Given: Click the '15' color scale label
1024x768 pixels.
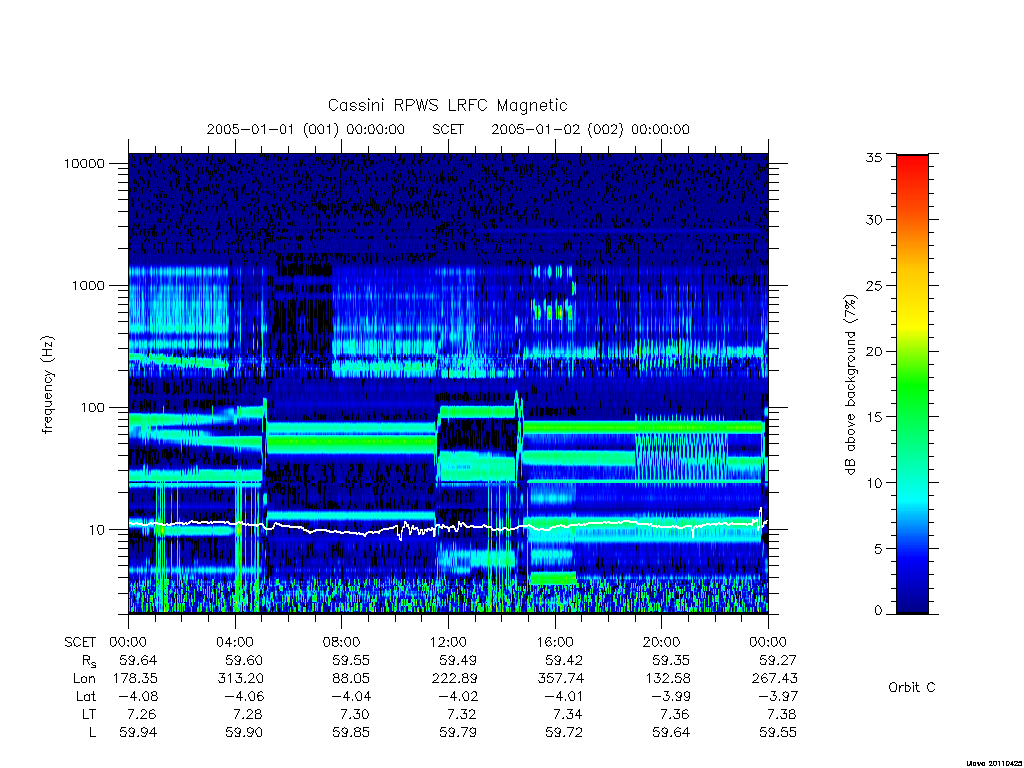Looking at the screenshot, I should 873,417.
